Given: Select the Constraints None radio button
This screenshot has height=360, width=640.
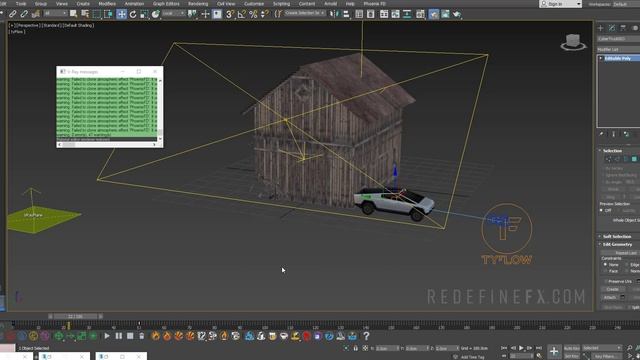Looking at the screenshot, I should tap(605, 264).
